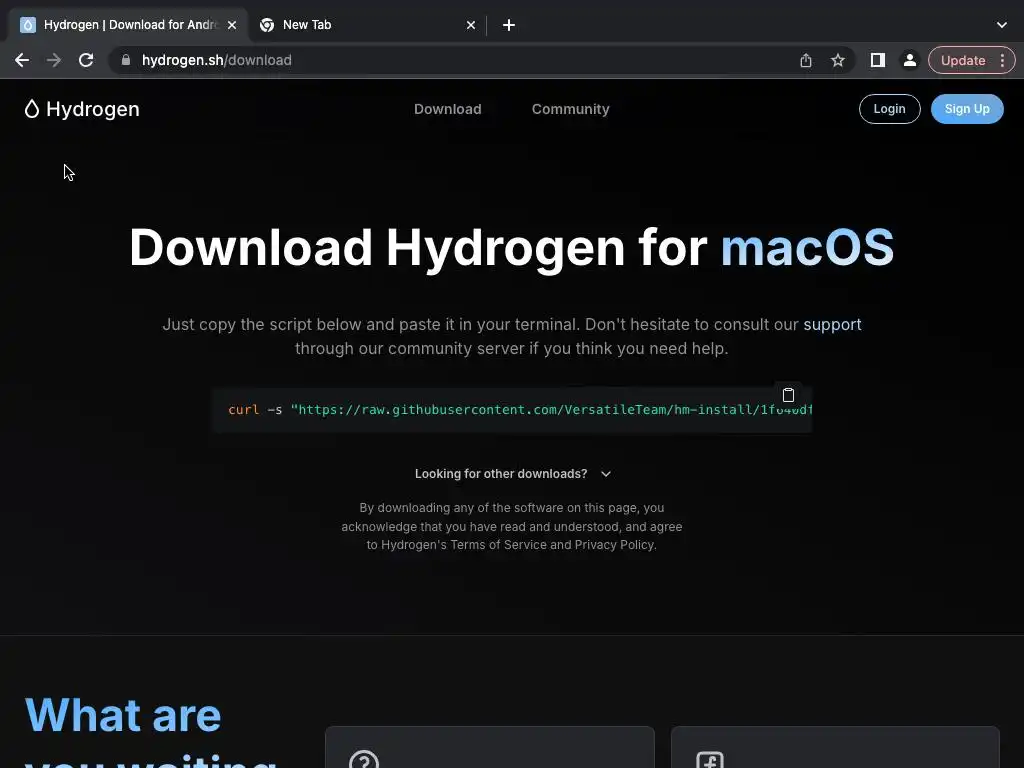1024x768 pixels.
Task: Bookmark this page with the star icon
Action: tap(838, 60)
